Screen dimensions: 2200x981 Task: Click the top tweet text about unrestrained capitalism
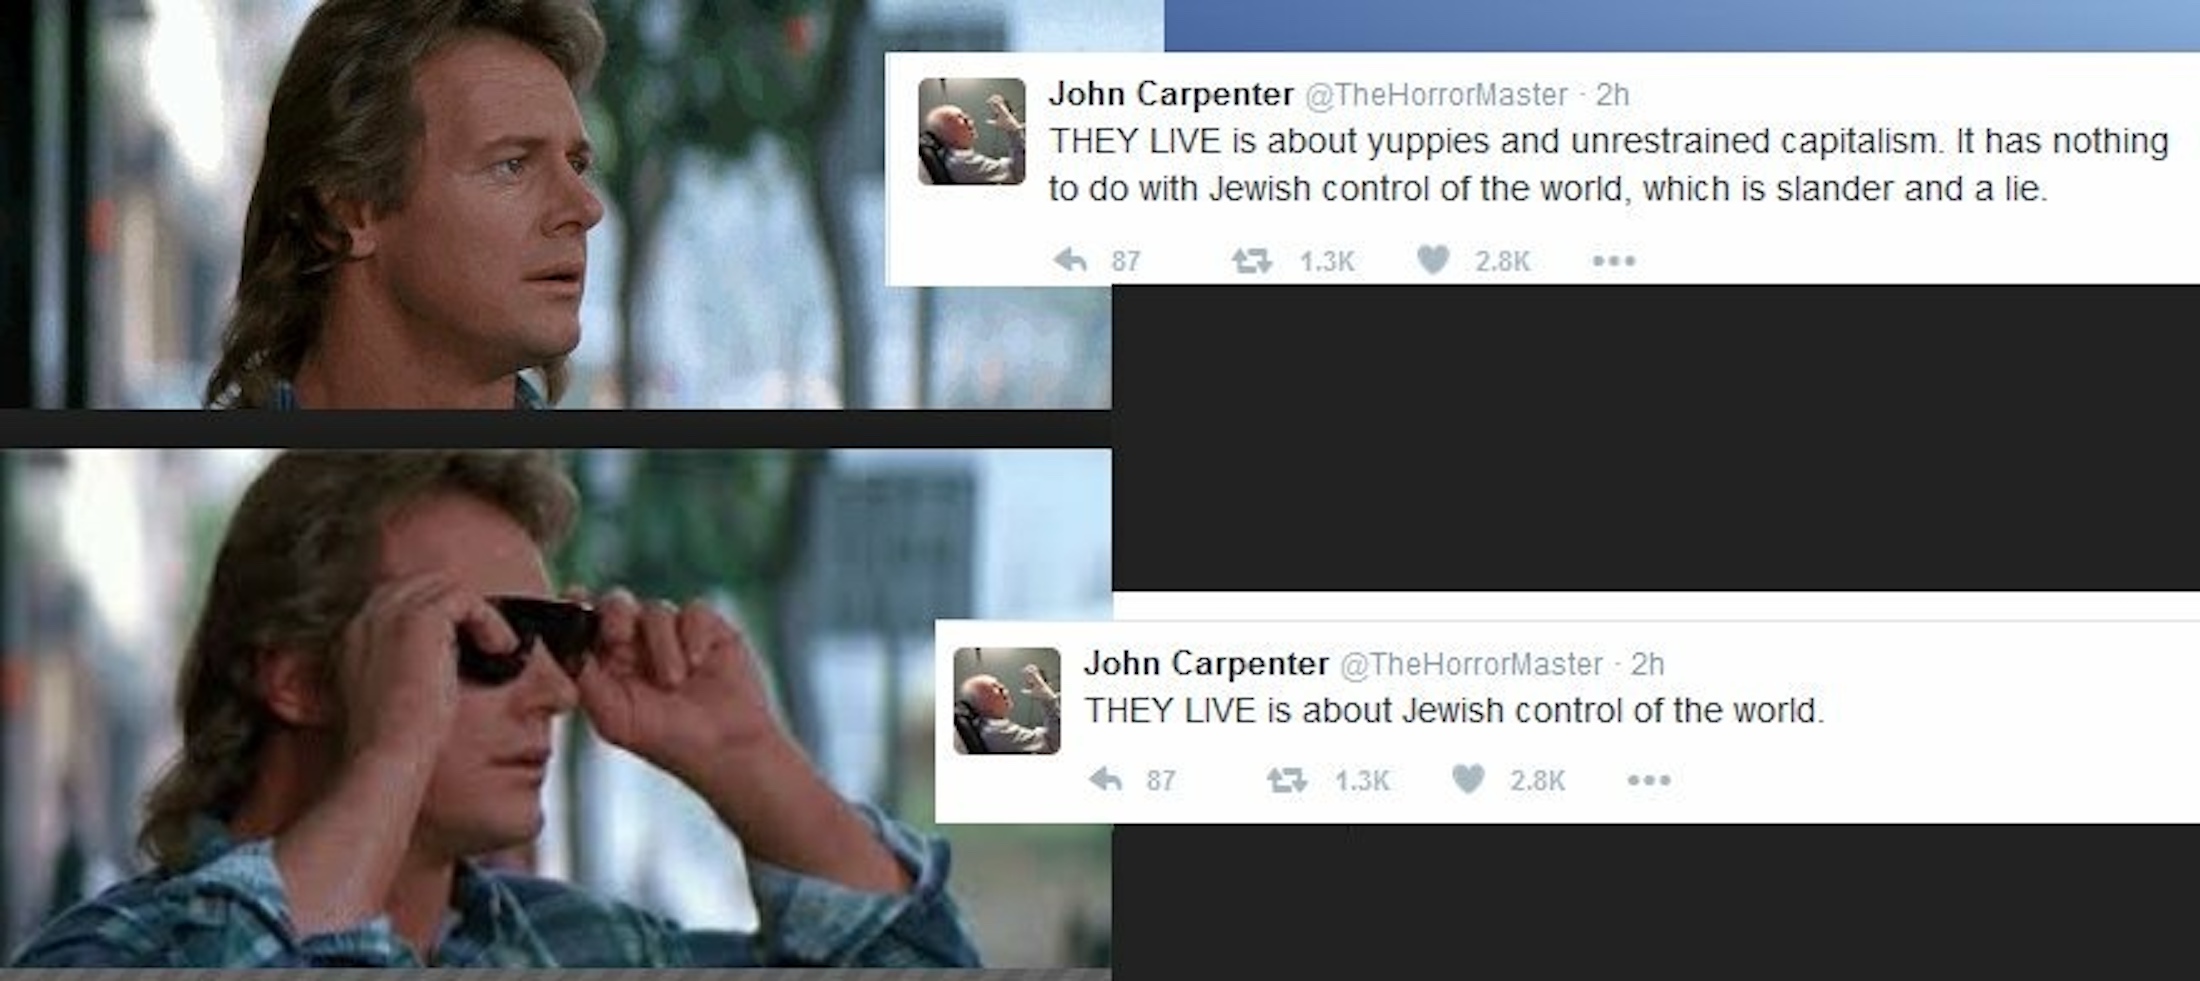pos(1608,164)
